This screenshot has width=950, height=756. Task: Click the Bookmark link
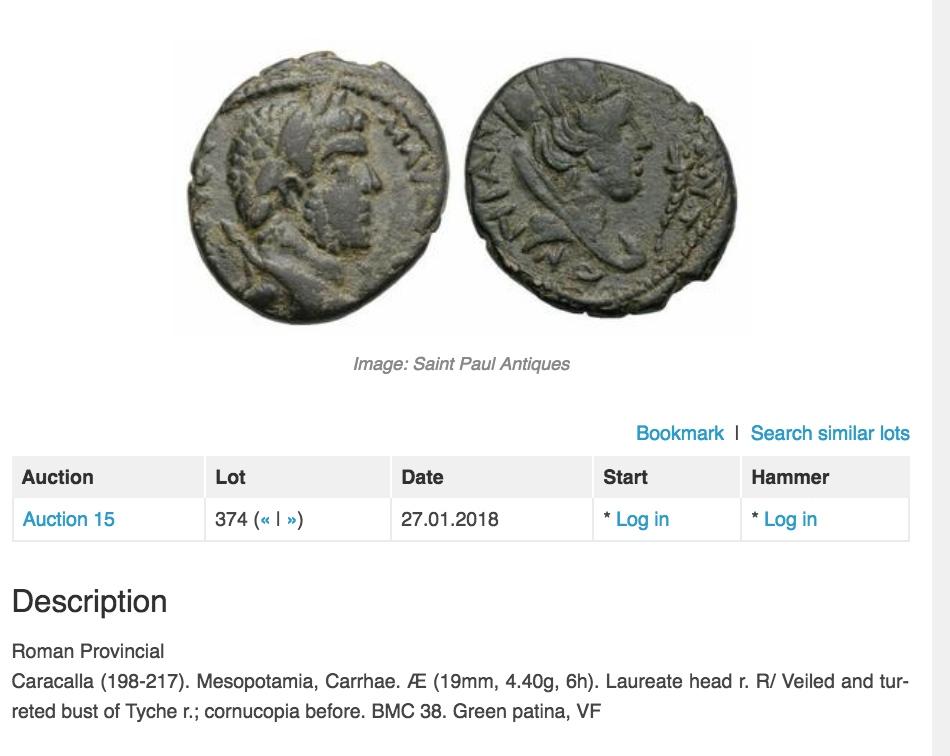pos(679,433)
